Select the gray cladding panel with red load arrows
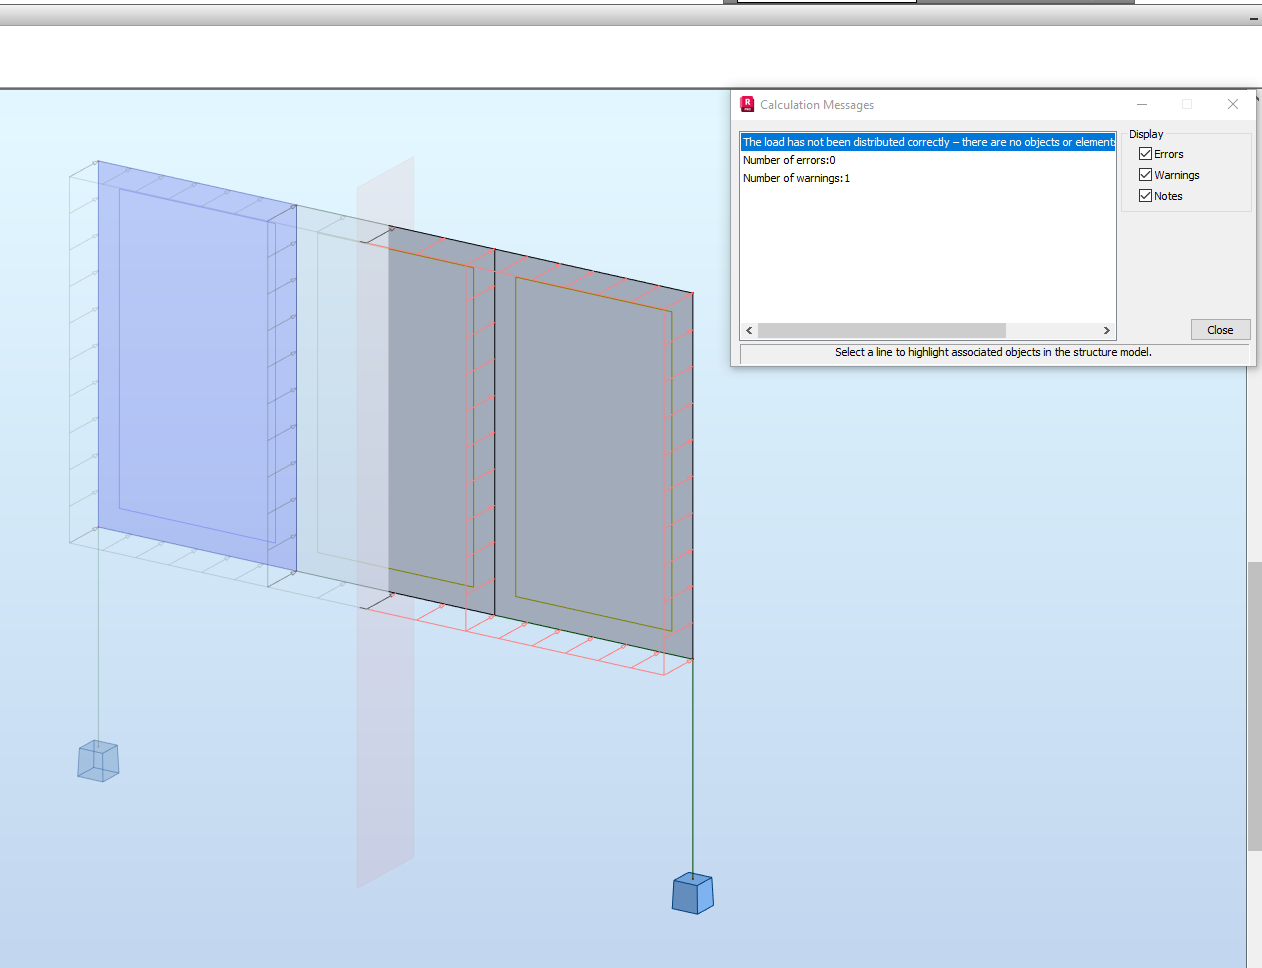This screenshot has width=1262, height=968. [590, 450]
